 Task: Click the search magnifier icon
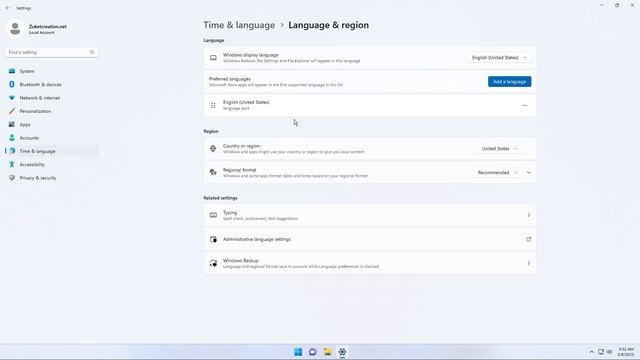click(92, 52)
